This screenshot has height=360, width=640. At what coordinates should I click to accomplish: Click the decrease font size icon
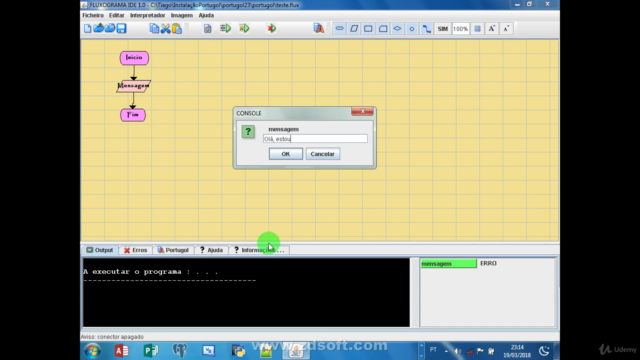tap(506, 29)
